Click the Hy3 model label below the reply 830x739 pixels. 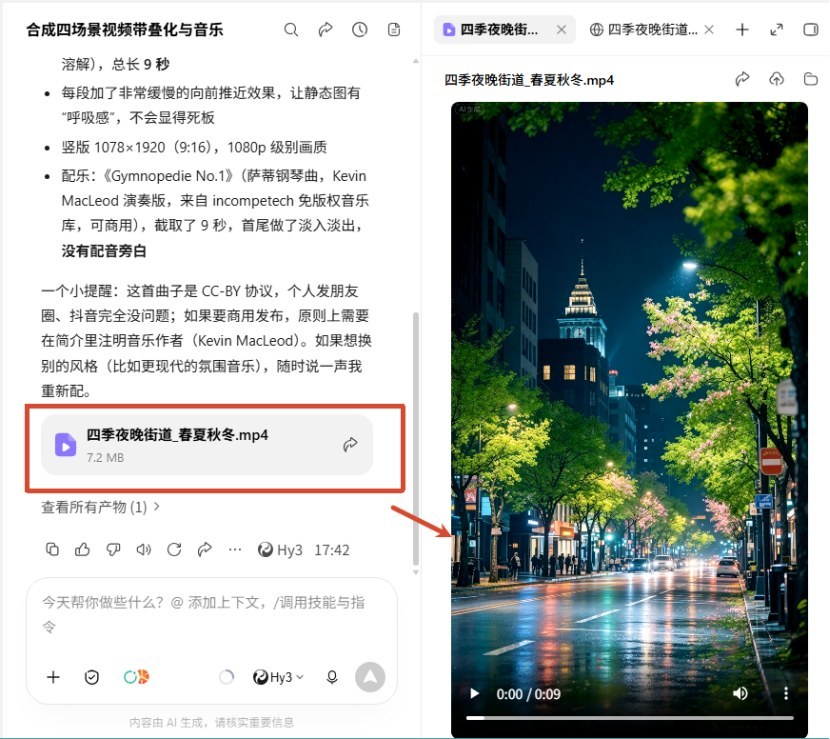coord(281,549)
